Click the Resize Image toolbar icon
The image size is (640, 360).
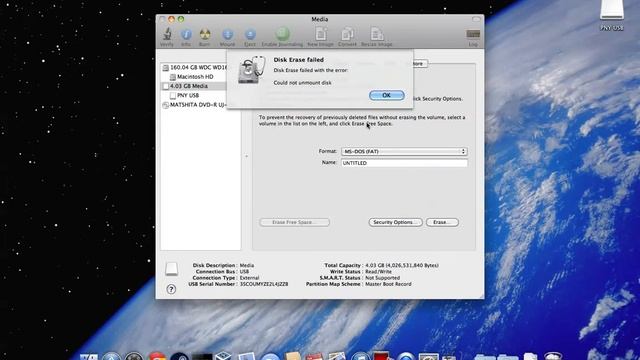[x=377, y=34]
